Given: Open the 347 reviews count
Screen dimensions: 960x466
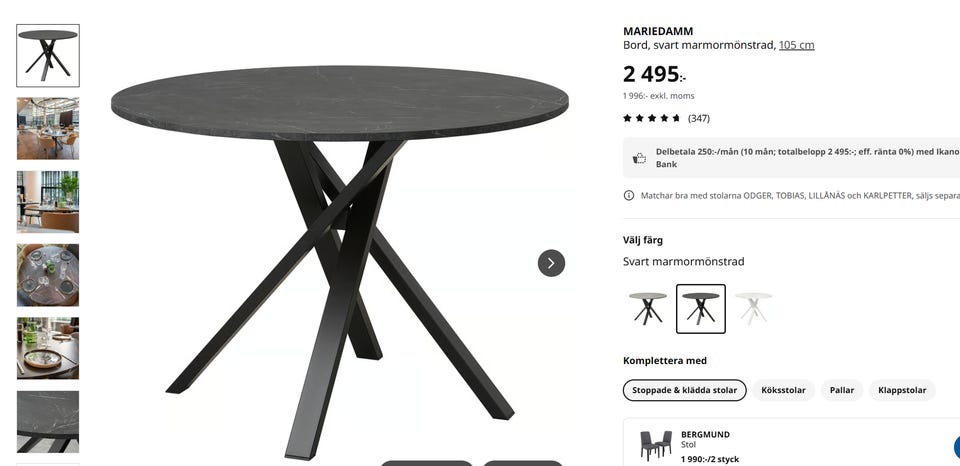Looking at the screenshot, I should point(699,118).
